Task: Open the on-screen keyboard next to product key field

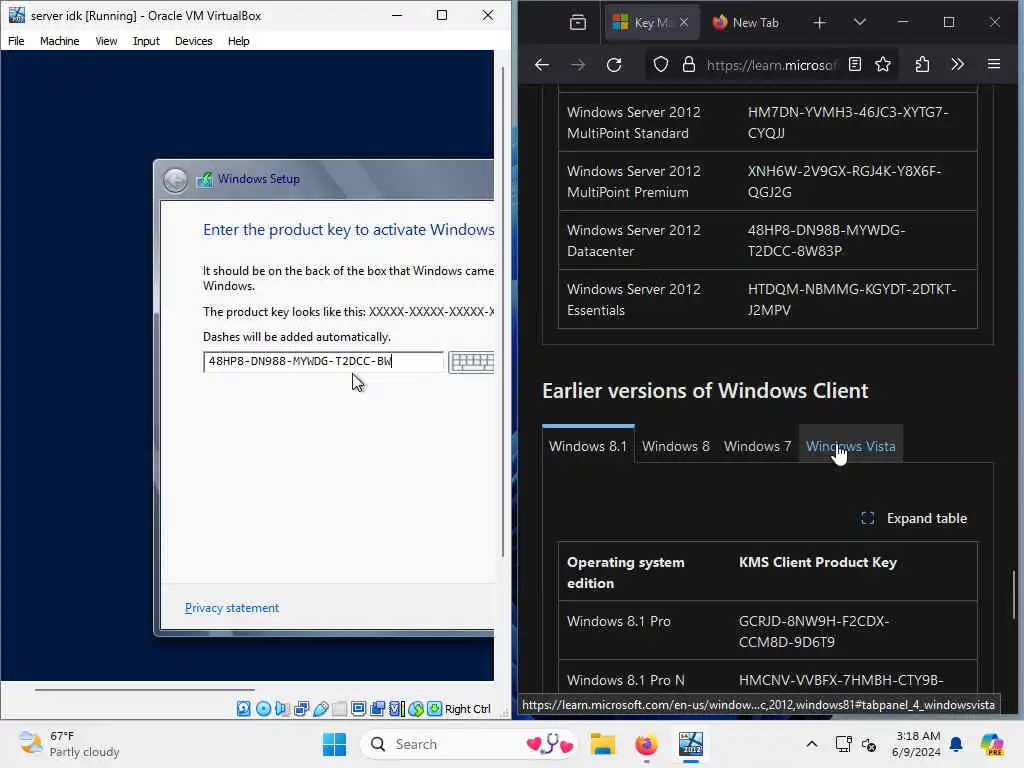Action: tap(472, 362)
